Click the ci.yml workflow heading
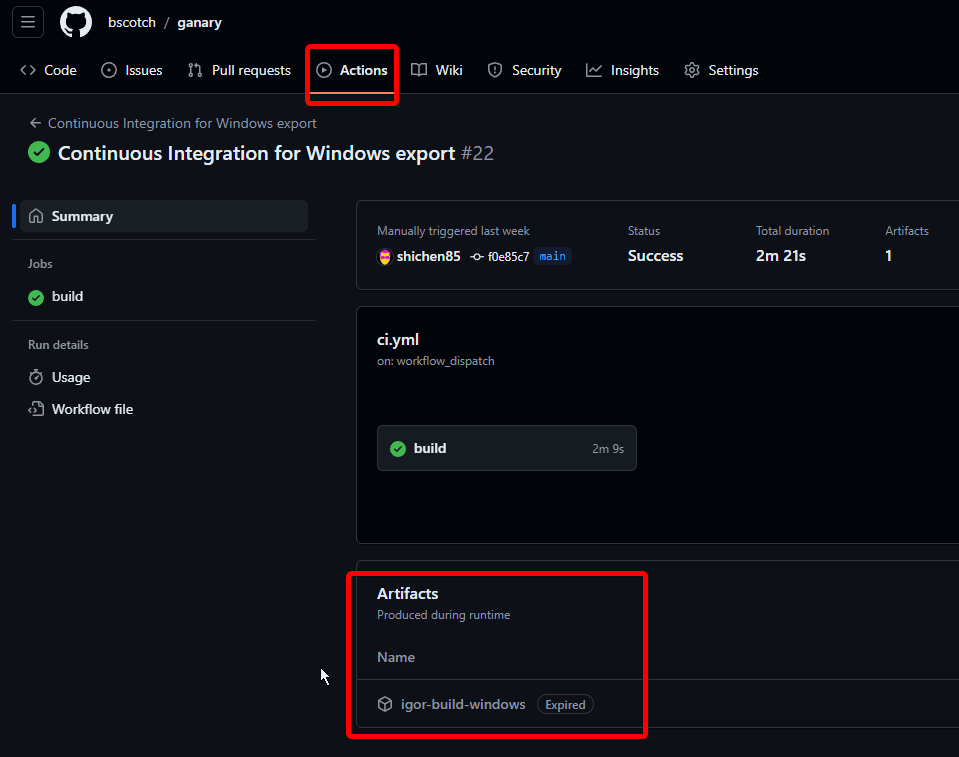 (x=398, y=339)
